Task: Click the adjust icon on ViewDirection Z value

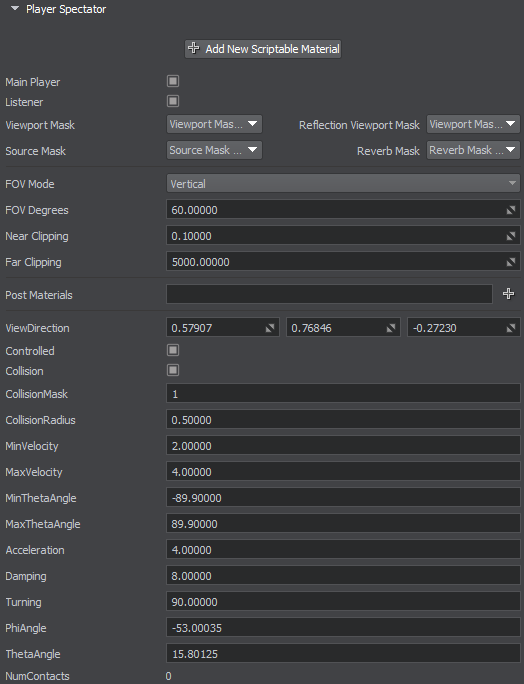Action: pos(510,328)
